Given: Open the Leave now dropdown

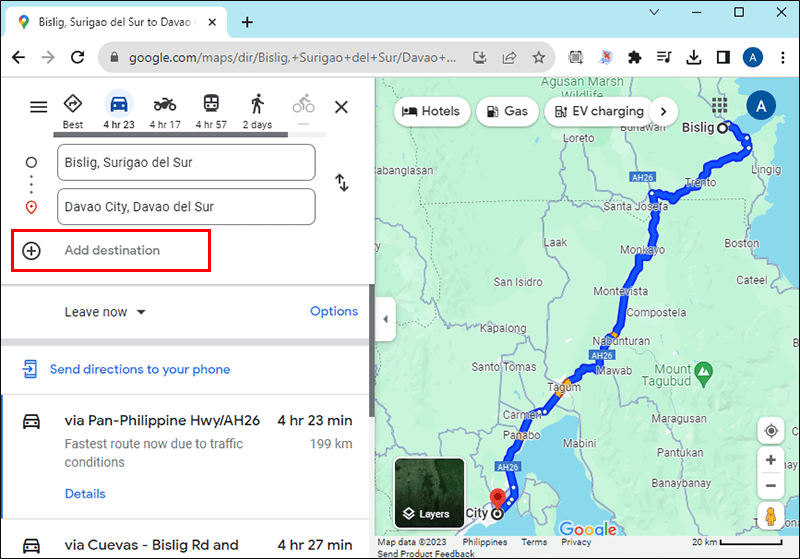Looking at the screenshot, I should click(x=105, y=312).
